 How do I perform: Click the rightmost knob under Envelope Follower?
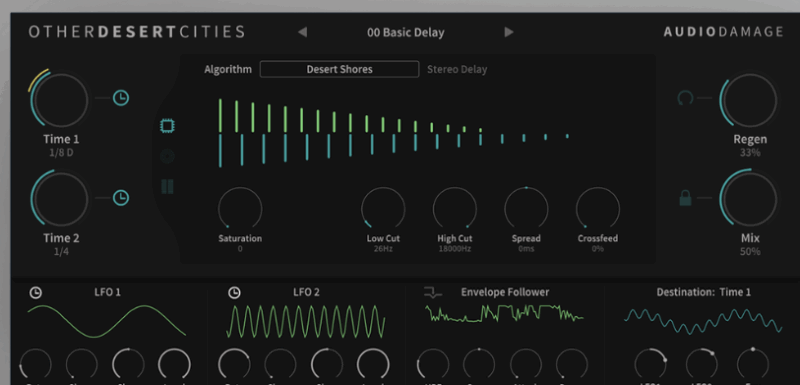pos(572,365)
